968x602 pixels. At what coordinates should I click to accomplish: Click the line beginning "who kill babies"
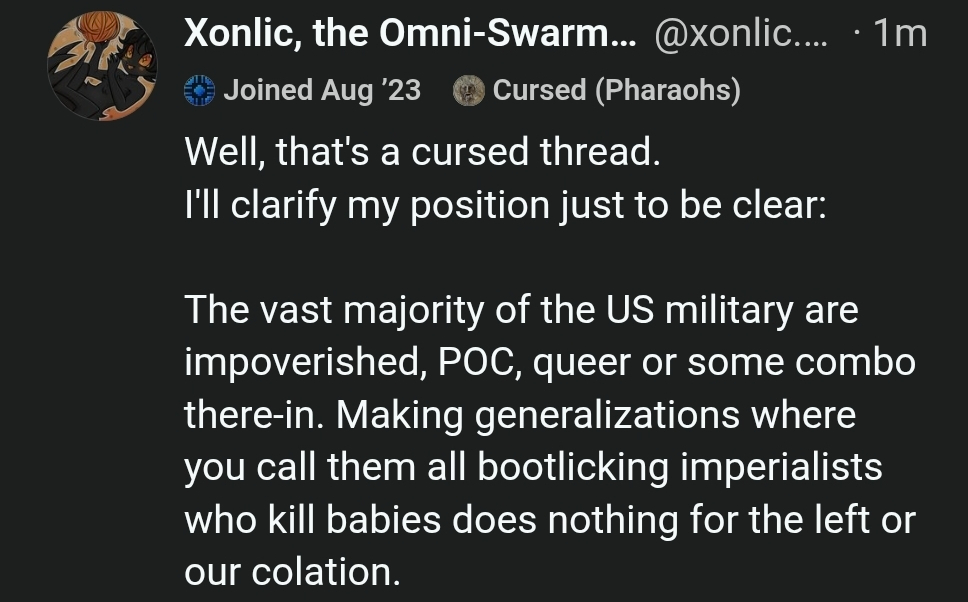coord(549,519)
